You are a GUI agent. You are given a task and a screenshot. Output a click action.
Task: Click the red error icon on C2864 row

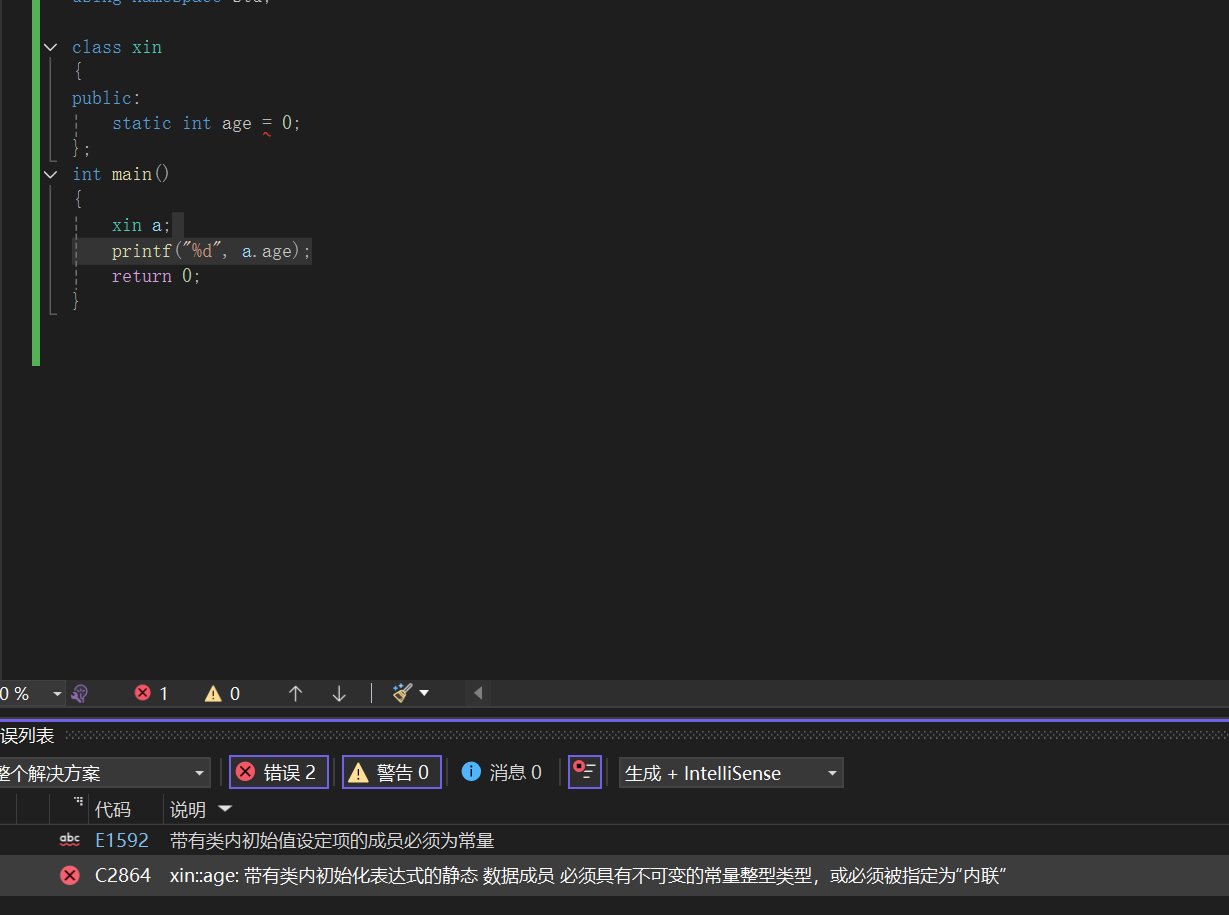click(70, 876)
